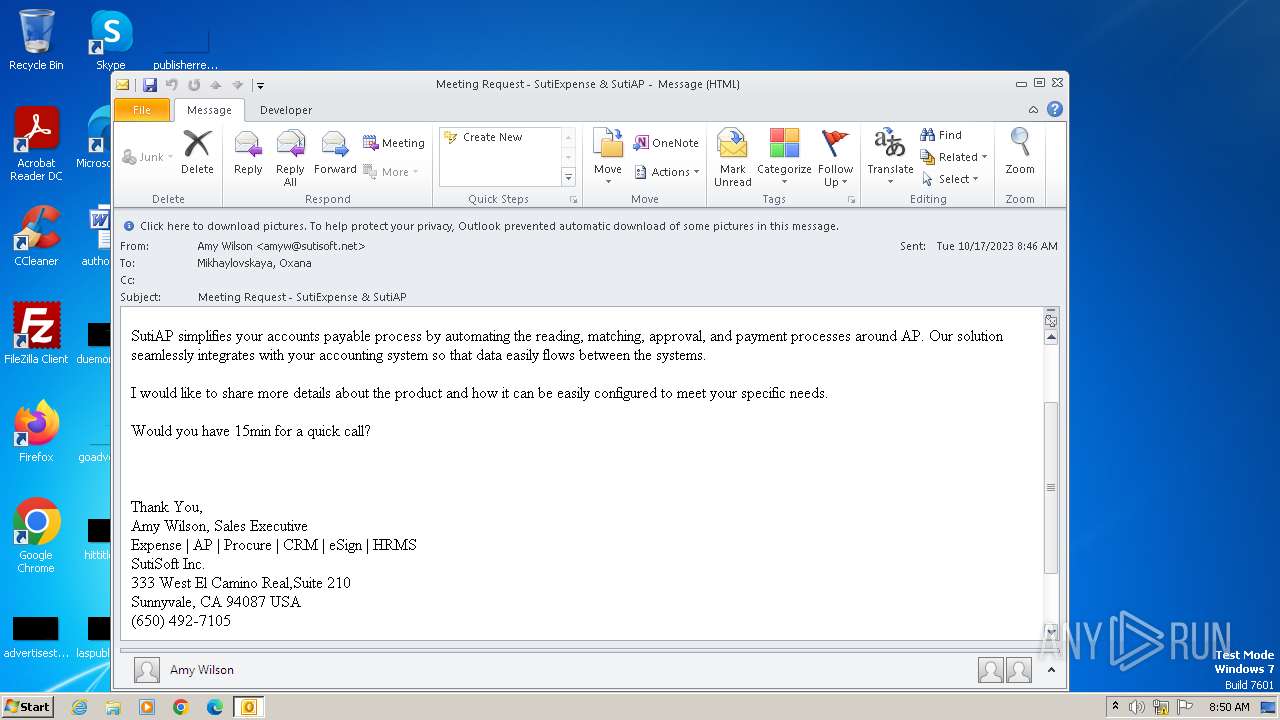Open the Tags dialog launcher
The width and height of the screenshot is (1280, 720).
(852, 200)
